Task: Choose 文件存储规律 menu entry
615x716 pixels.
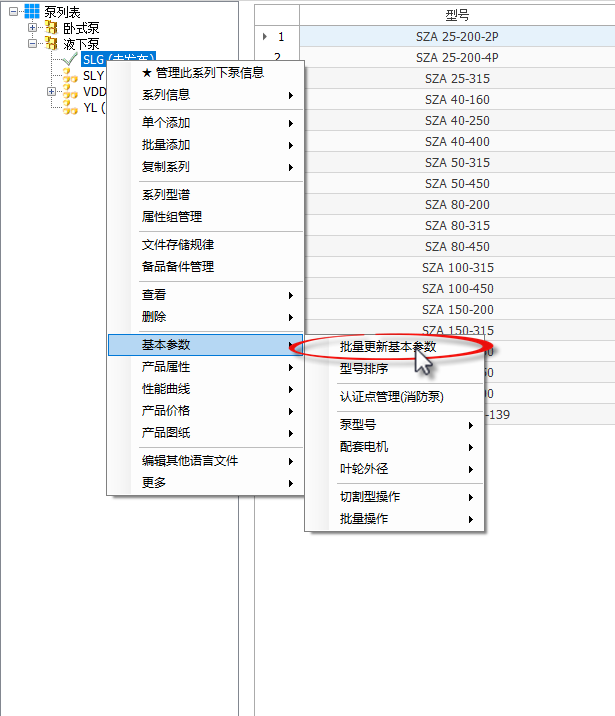Action: tap(205, 245)
